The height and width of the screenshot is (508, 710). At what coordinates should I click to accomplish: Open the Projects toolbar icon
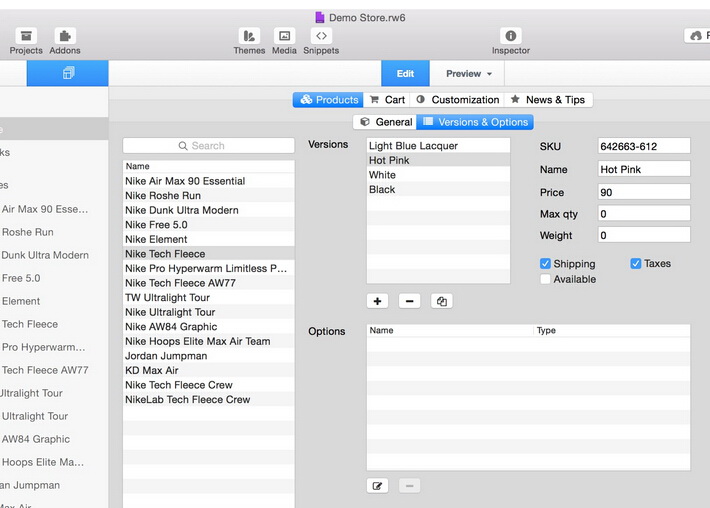(x=26, y=36)
